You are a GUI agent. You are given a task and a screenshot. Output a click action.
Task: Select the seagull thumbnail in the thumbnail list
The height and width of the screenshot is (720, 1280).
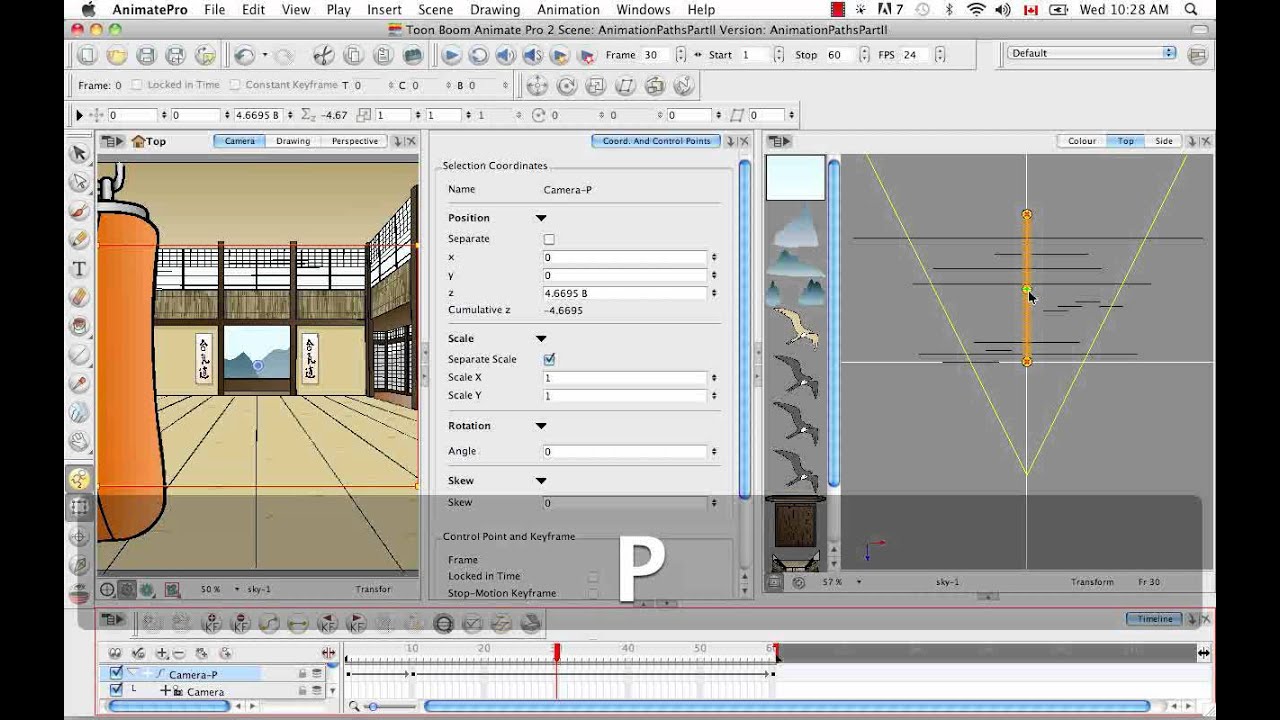coord(797,327)
